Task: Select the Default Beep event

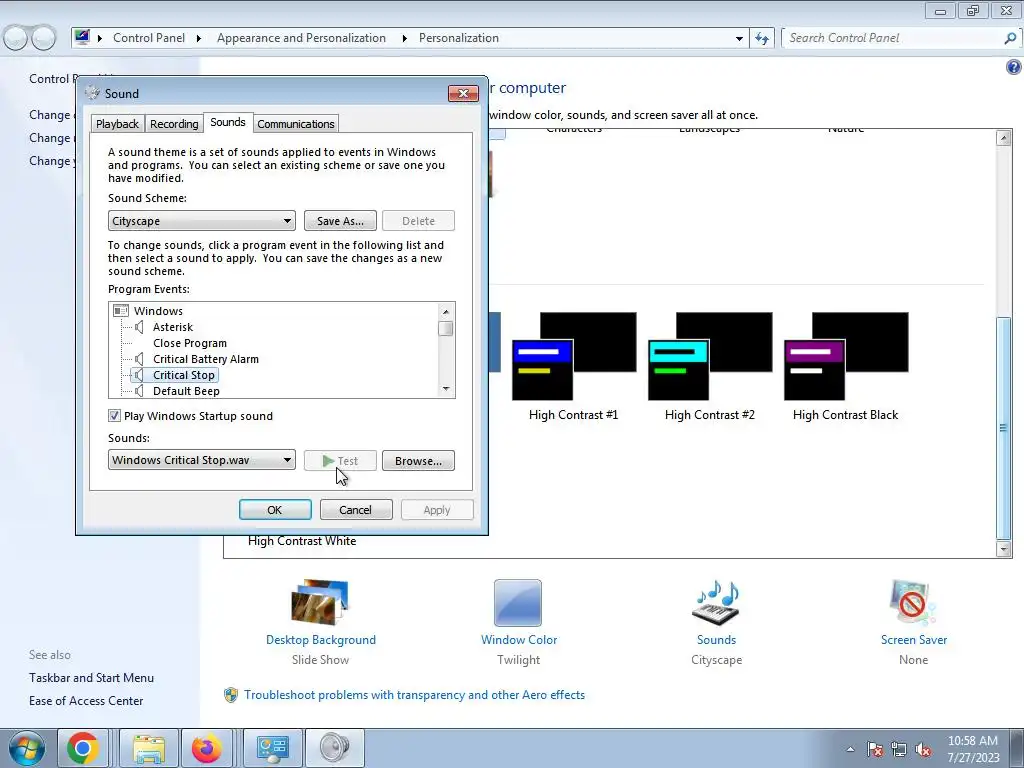Action: point(186,391)
